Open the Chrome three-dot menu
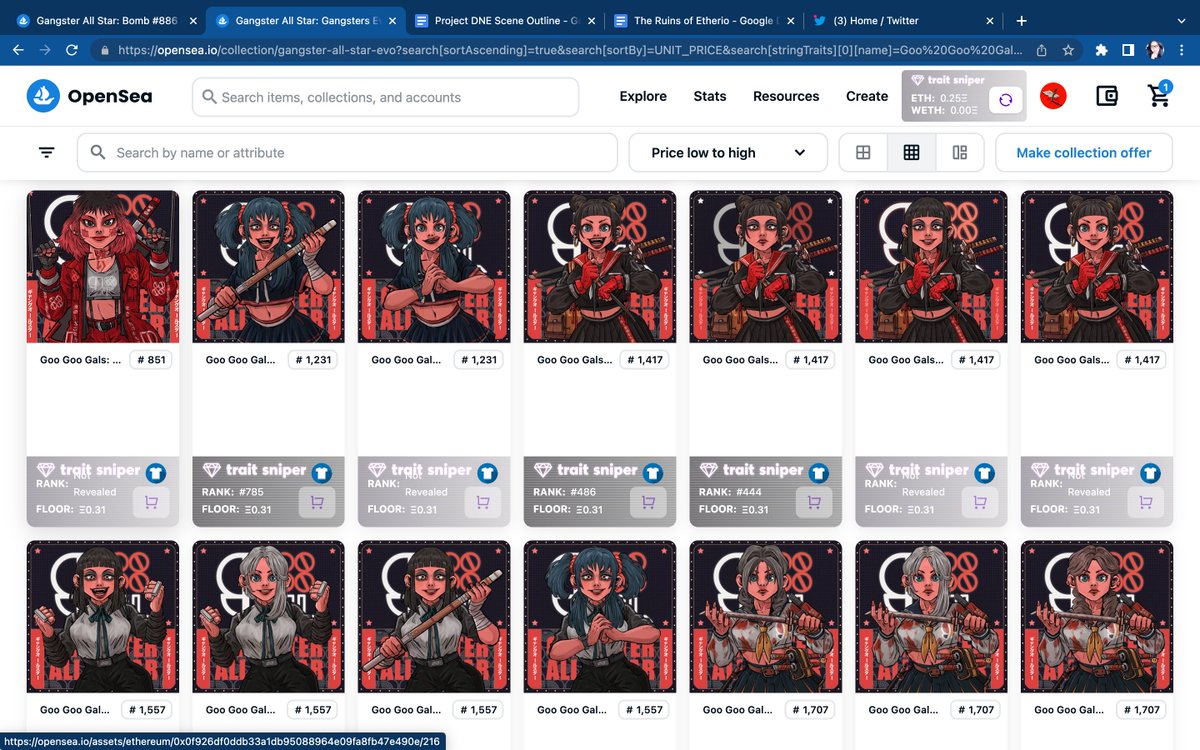Image resolution: width=1200 pixels, height=750 pixels. pos(1182,49)
